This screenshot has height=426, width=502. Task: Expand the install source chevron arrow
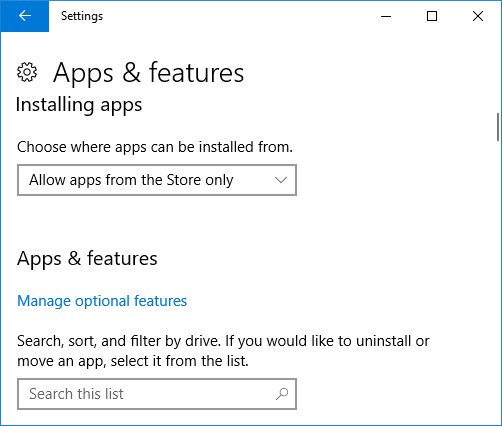281,180
